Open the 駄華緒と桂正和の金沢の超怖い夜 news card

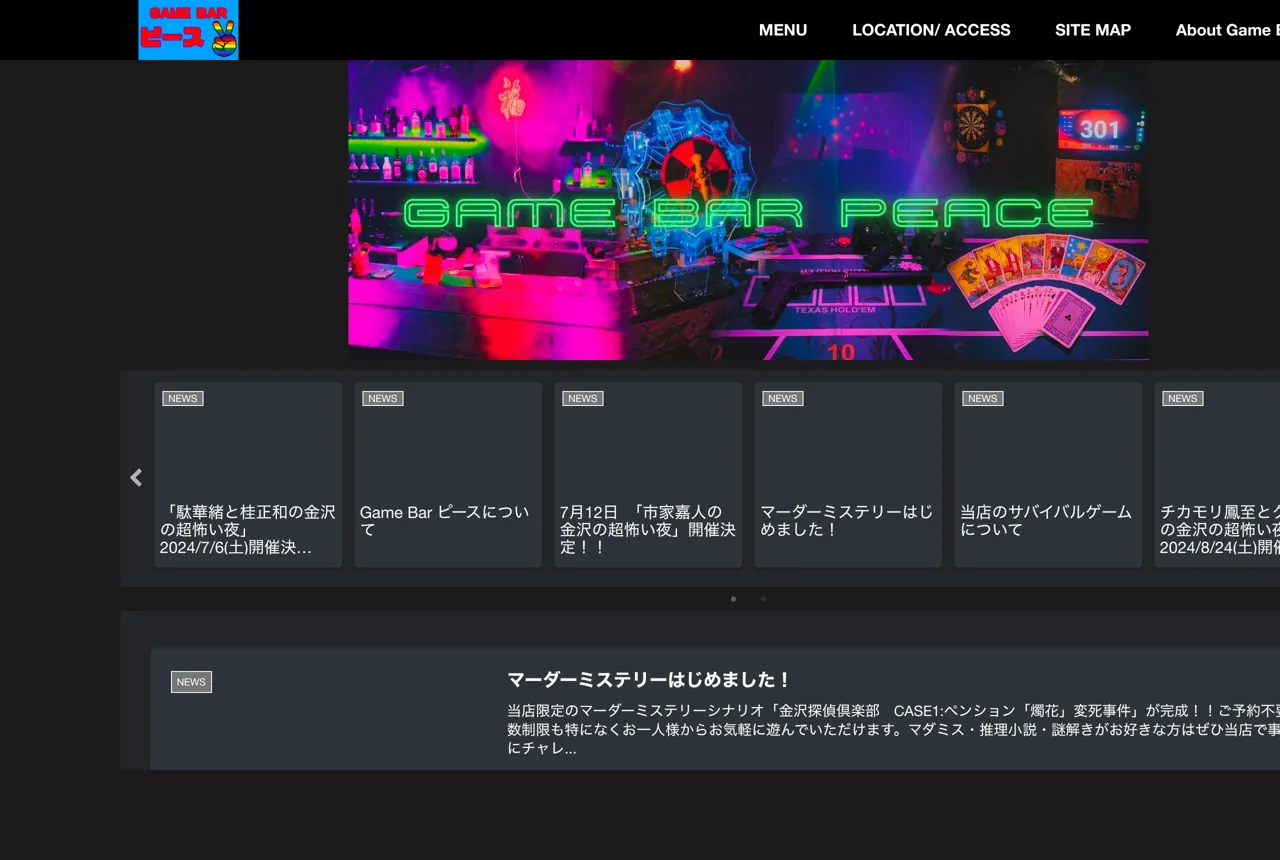pyautogui.click(x=248, y=475)
